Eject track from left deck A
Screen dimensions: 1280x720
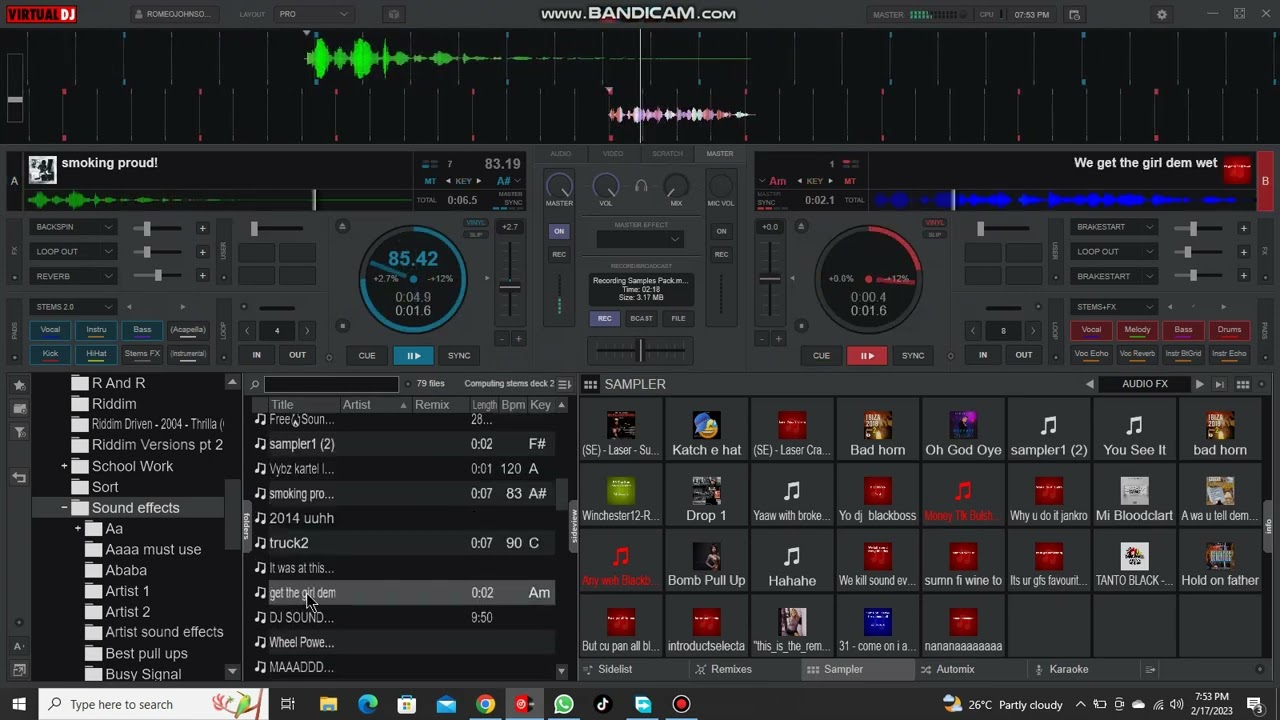(342, 226)
